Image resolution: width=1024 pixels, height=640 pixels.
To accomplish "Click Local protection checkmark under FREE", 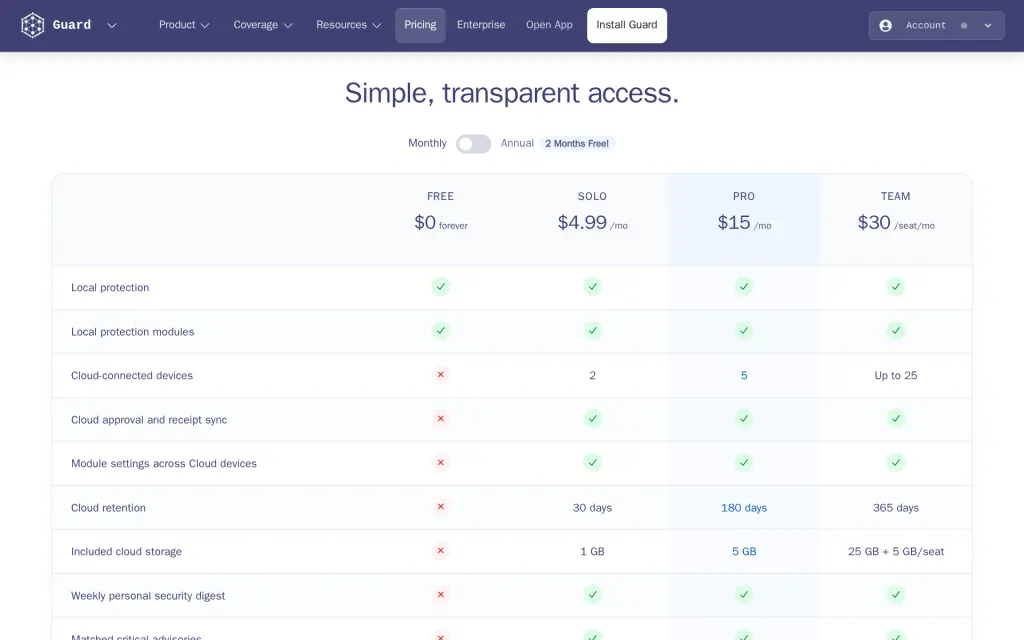I will tap(441, 287).
